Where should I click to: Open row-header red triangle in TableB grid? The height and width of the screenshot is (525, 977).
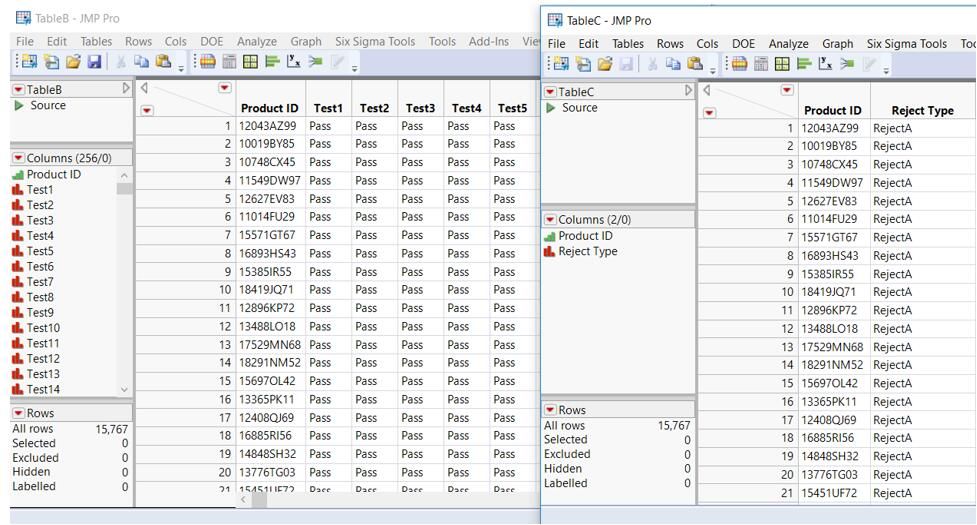(x=146, y=110)
